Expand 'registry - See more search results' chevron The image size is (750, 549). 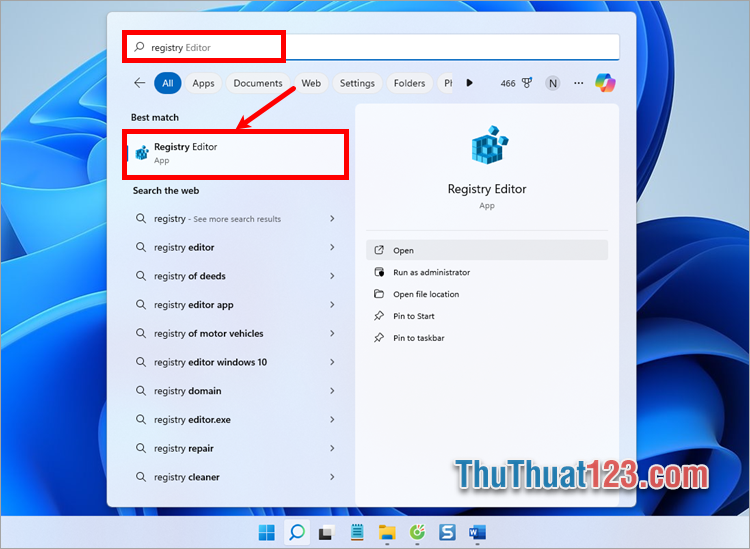pyautogui.click(x=332, y=219)
